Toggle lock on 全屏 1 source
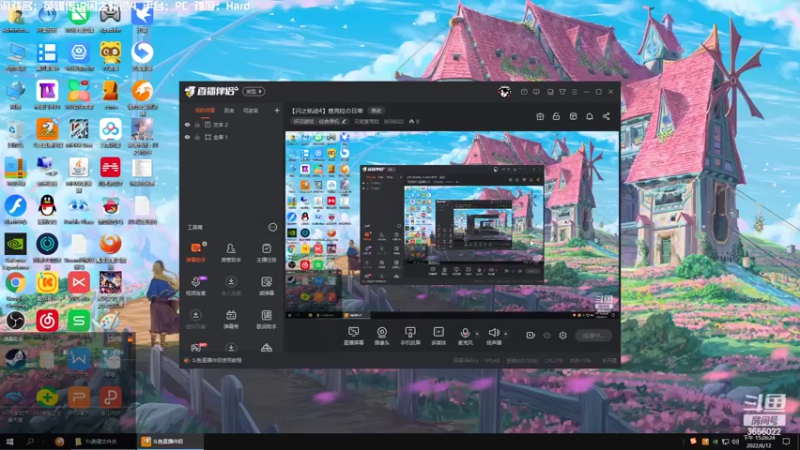 [x=197, y=137]
